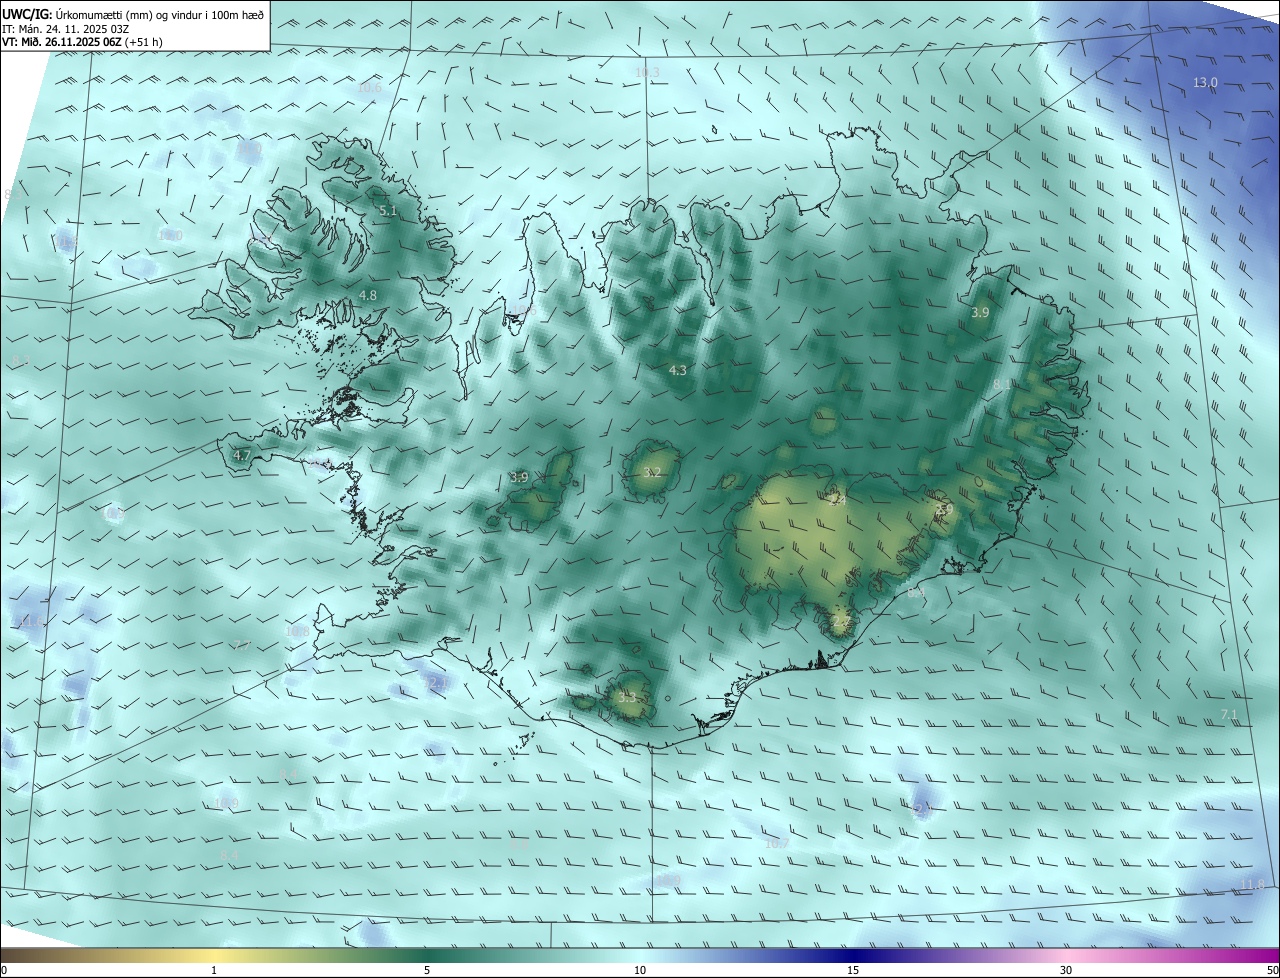Click the '10' tick on the colour scale

pyautogui.click(x=640, y=970)
